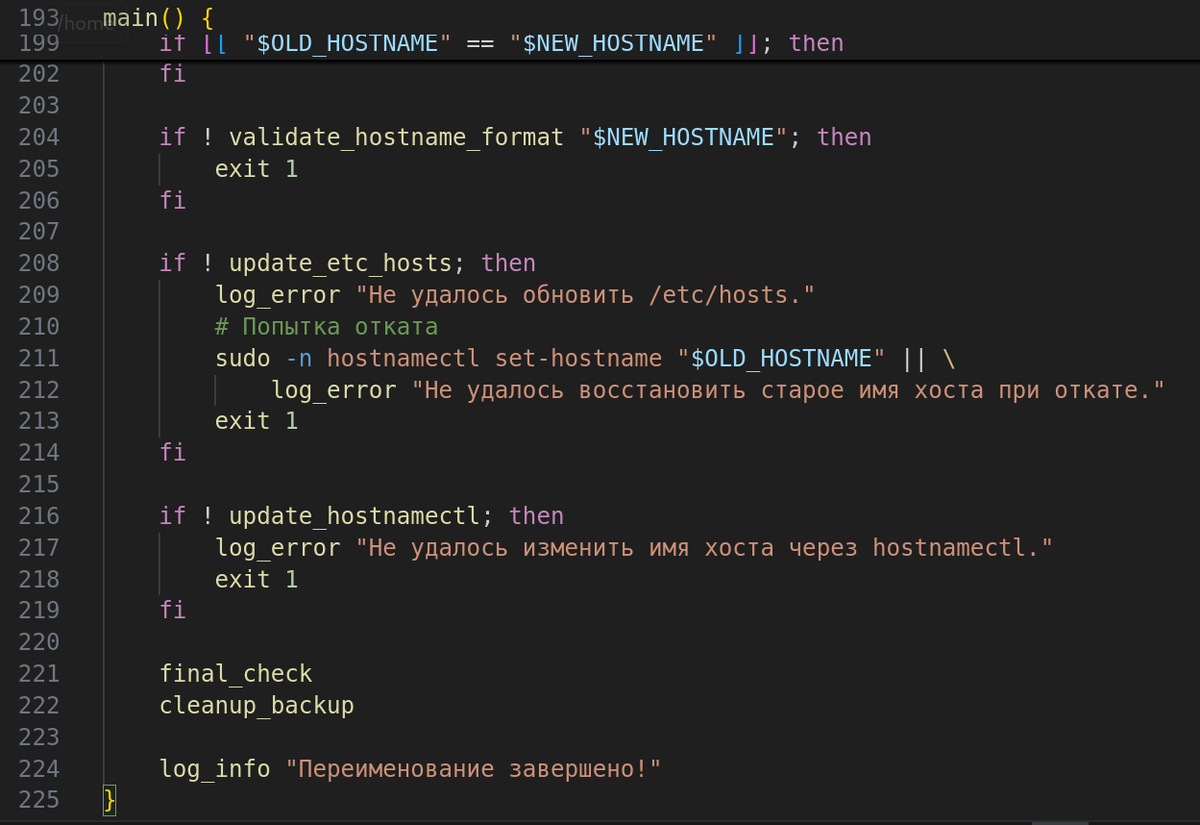Click 'then' keyword on line 199
Image resolution: width=1200 pixels, height=825 pixels.
click(x=816, y=43)
